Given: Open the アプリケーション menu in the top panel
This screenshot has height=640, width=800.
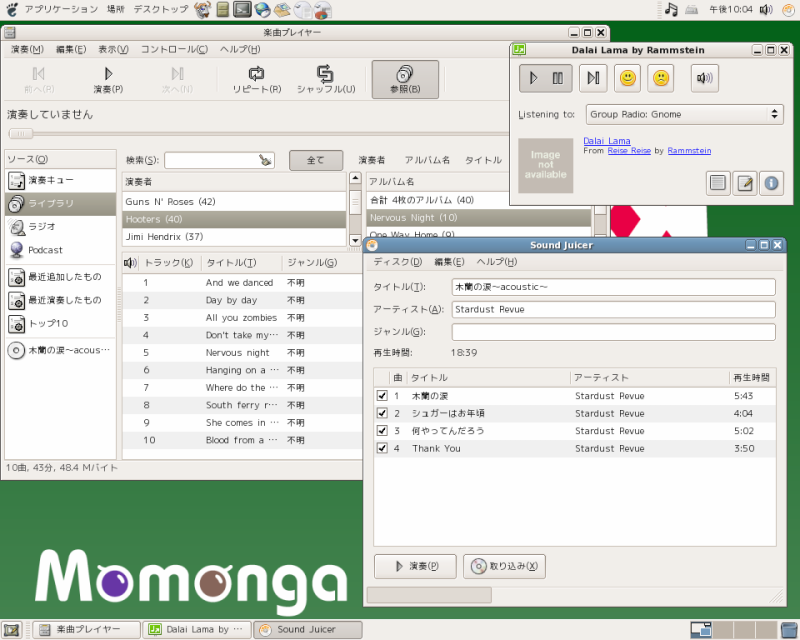Looking at the screenshot, I should (x=61, y=9).
